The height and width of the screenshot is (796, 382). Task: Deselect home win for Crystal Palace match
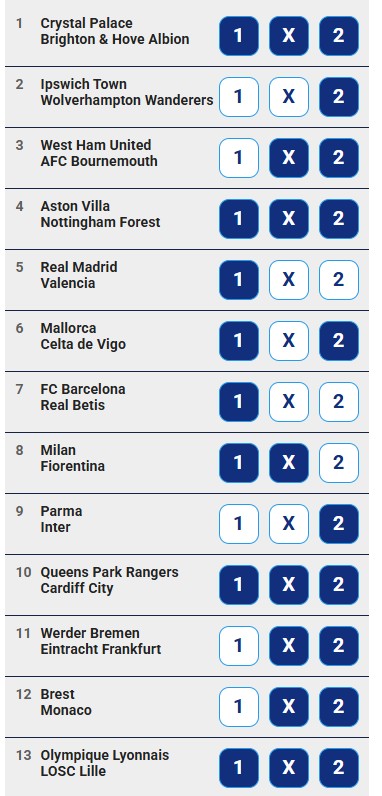click(x=239, y=36)
